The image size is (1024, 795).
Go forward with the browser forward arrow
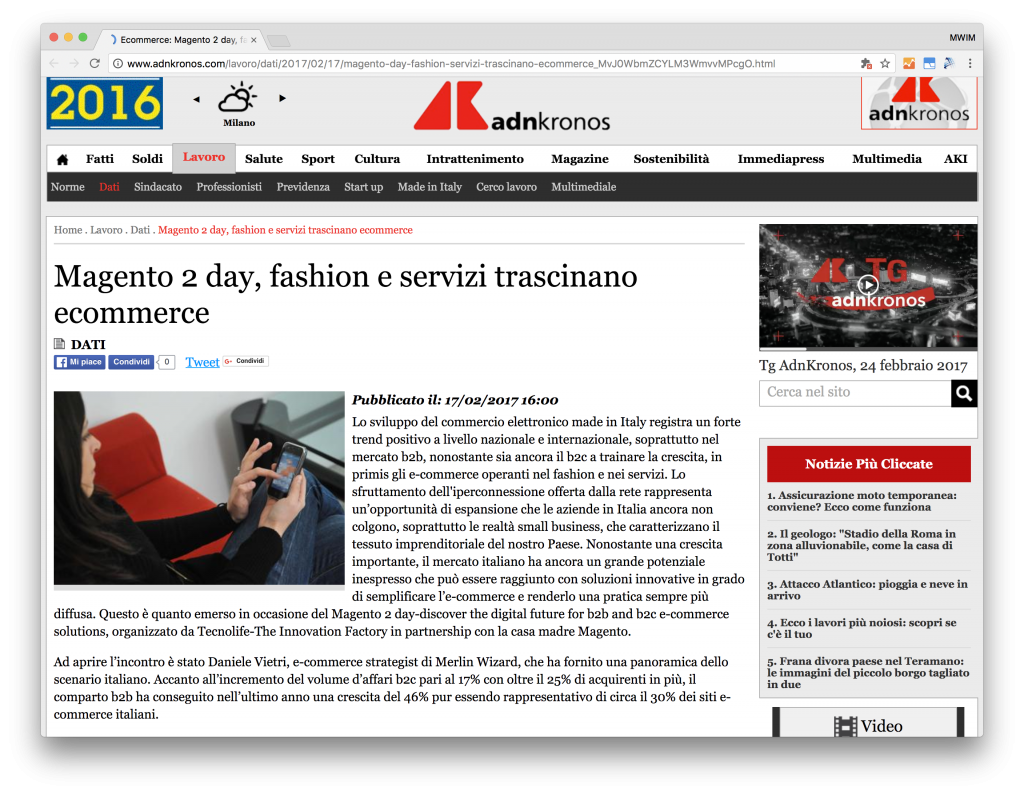(74, 63)
